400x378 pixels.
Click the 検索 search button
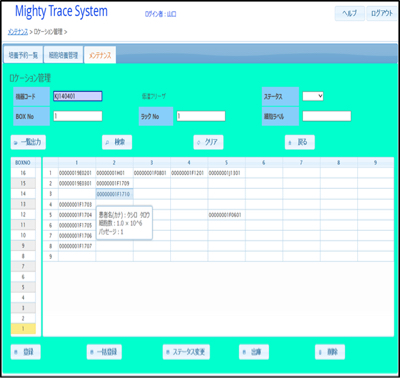click(117, 142)
